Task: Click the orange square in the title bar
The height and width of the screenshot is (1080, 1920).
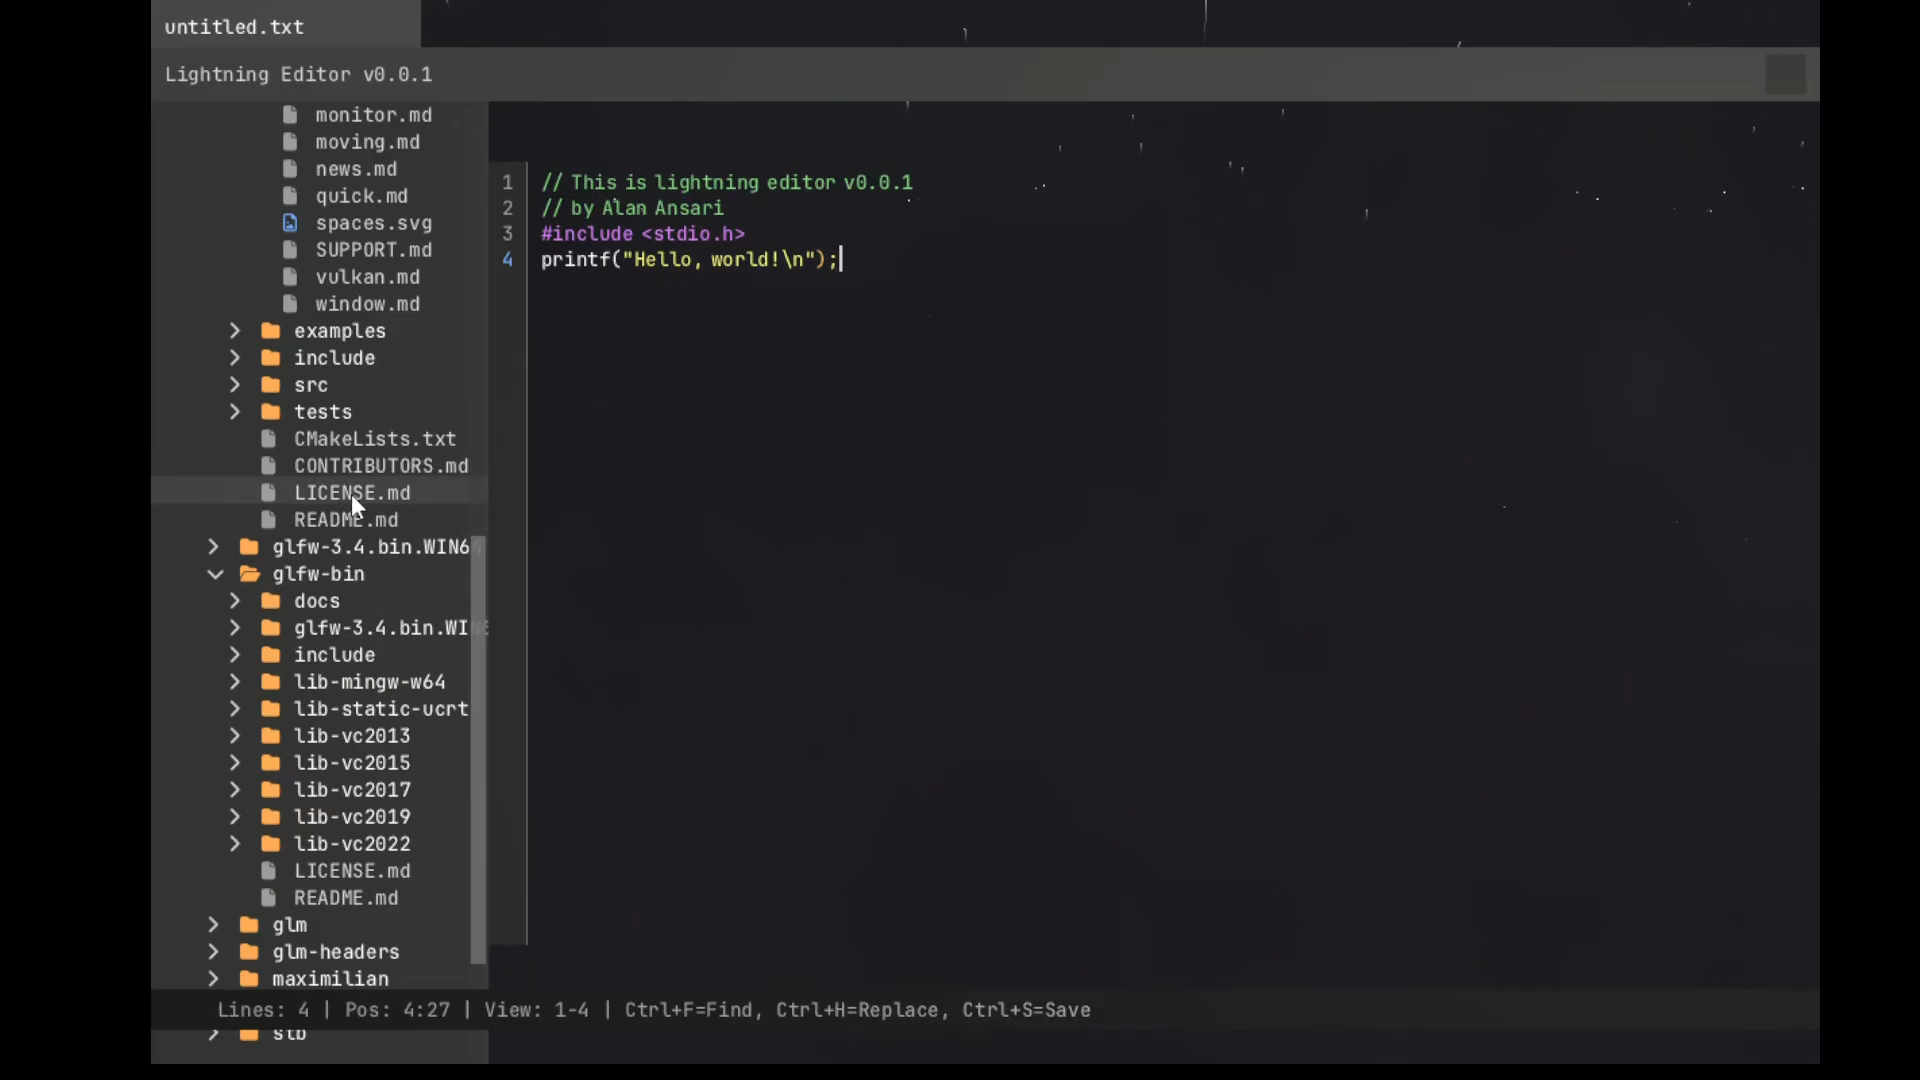Action: (x=1786, y=74)
